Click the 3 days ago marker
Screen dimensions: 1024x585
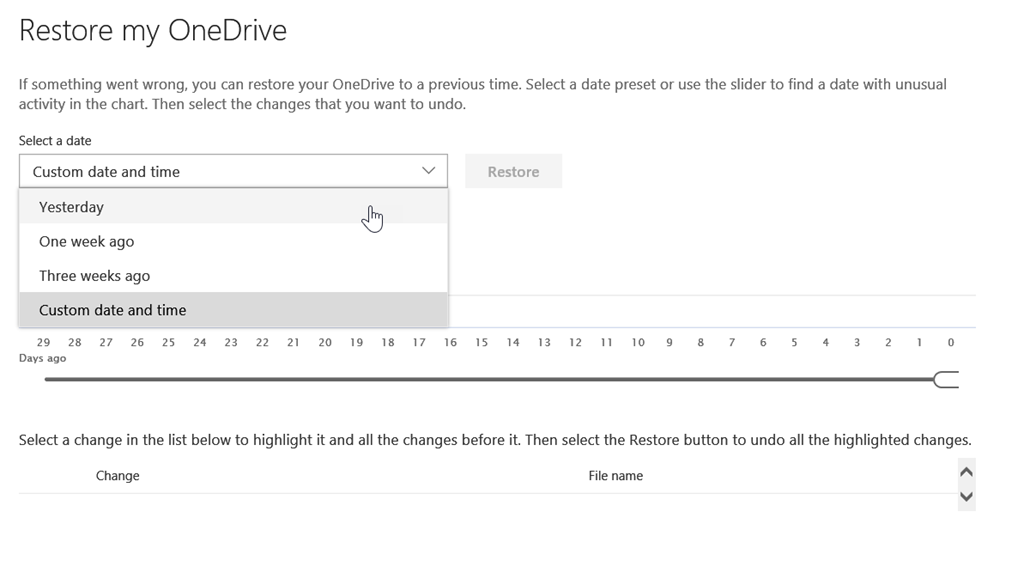pyautogui.click(x=857, y=342)
